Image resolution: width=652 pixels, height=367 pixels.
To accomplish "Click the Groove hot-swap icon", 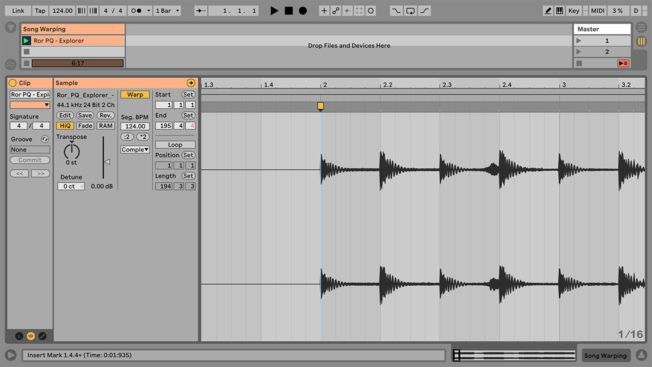I will click(x=44, y=139).
